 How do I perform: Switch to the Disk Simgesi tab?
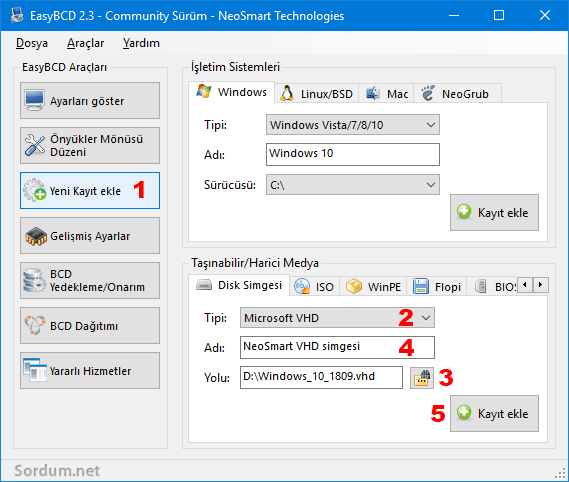pyautogui.click(x=239, y=285)
